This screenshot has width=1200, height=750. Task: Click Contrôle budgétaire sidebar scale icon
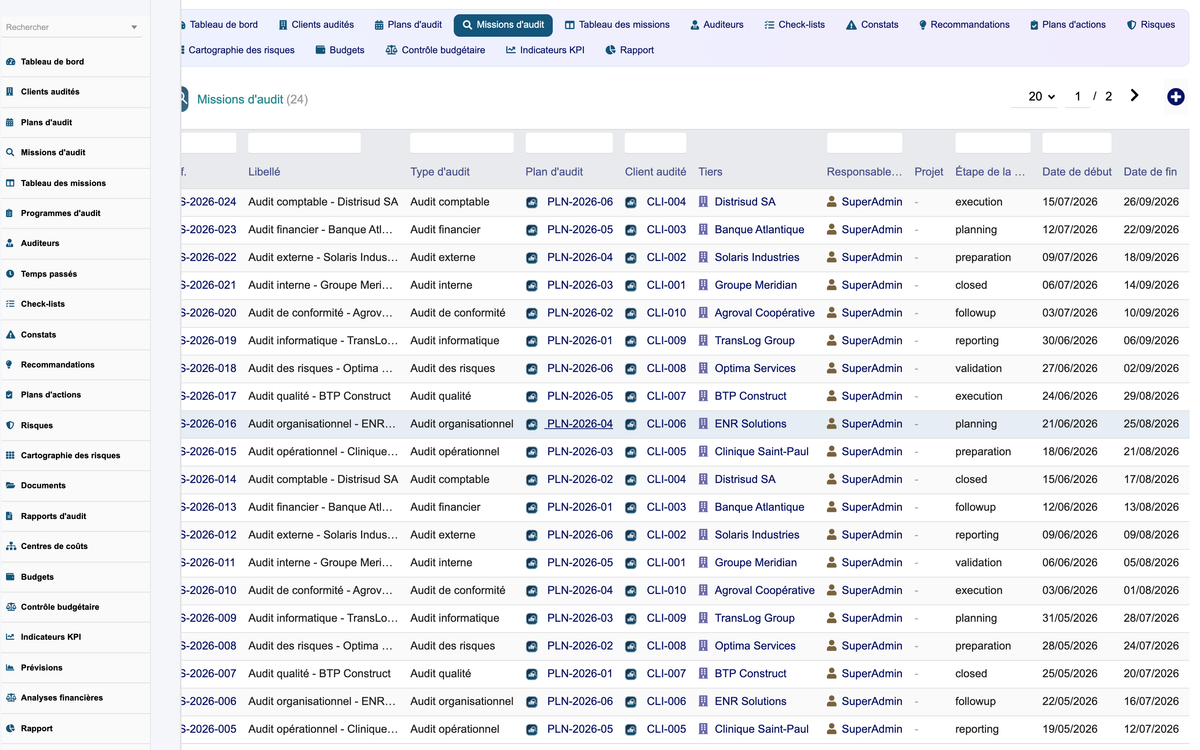click(10, 607)
